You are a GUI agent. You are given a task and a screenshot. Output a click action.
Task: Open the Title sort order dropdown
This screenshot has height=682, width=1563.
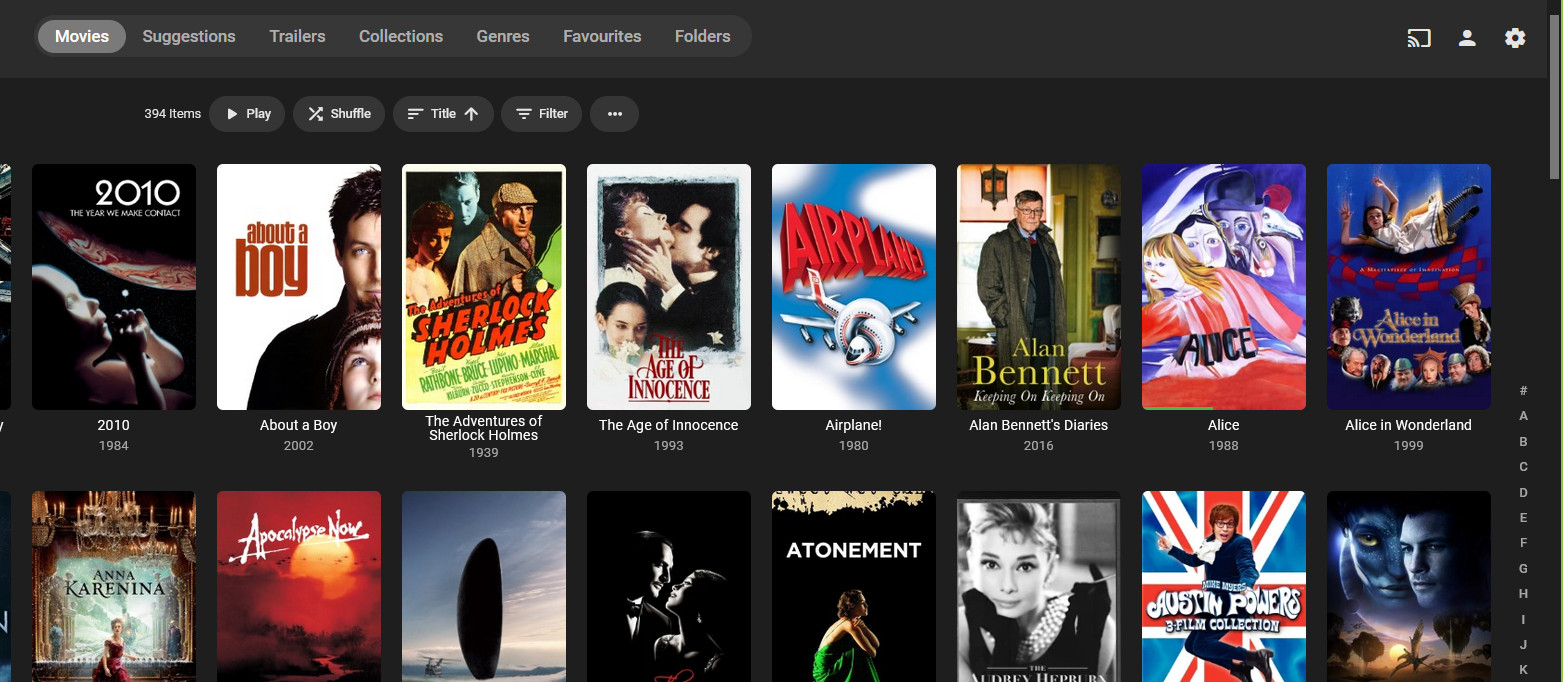pos(443,114)
